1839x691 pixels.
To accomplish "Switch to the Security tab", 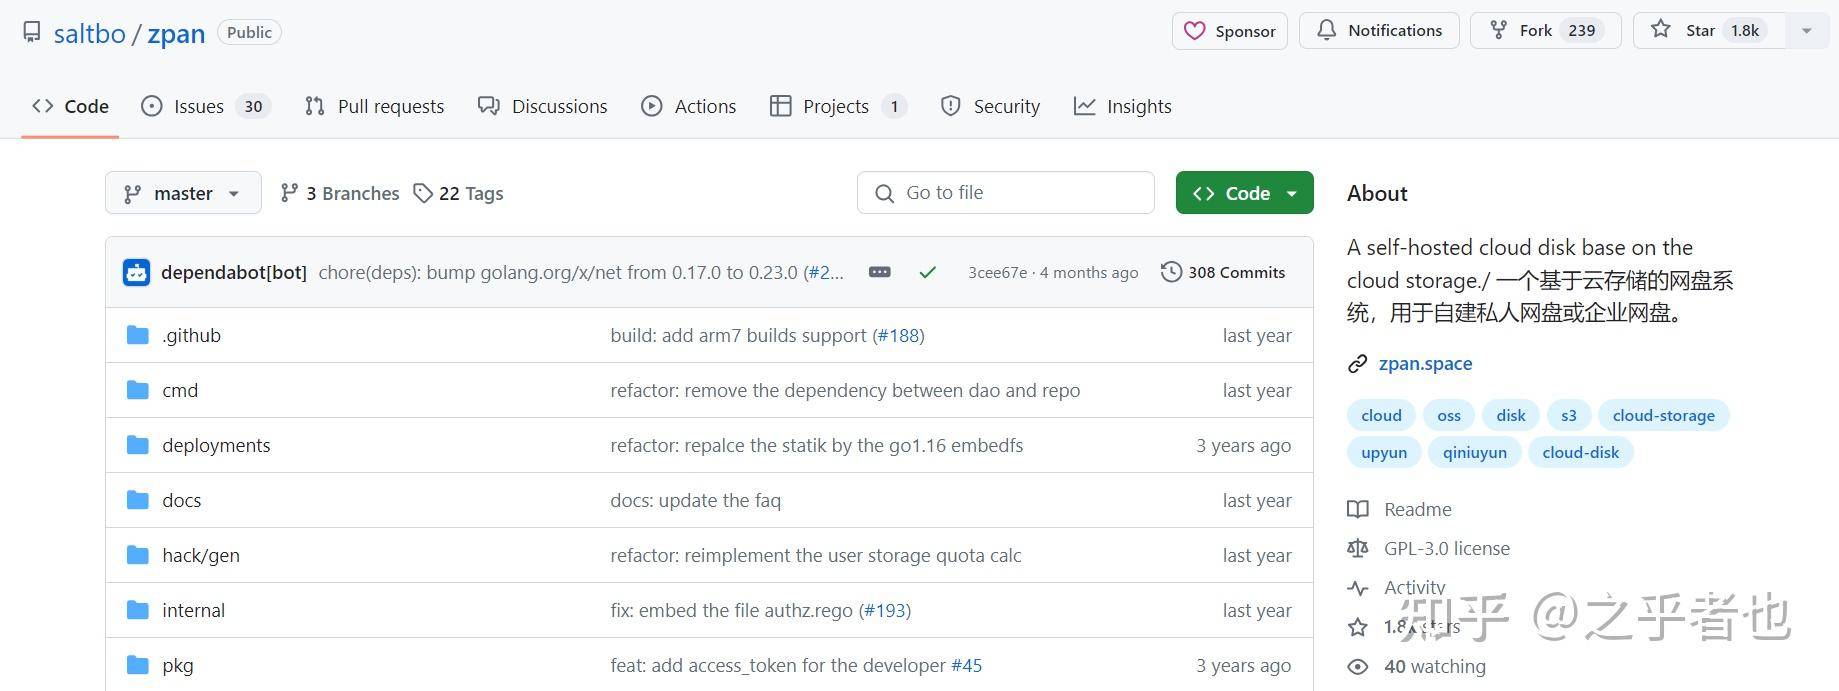I will coord(990,106).
